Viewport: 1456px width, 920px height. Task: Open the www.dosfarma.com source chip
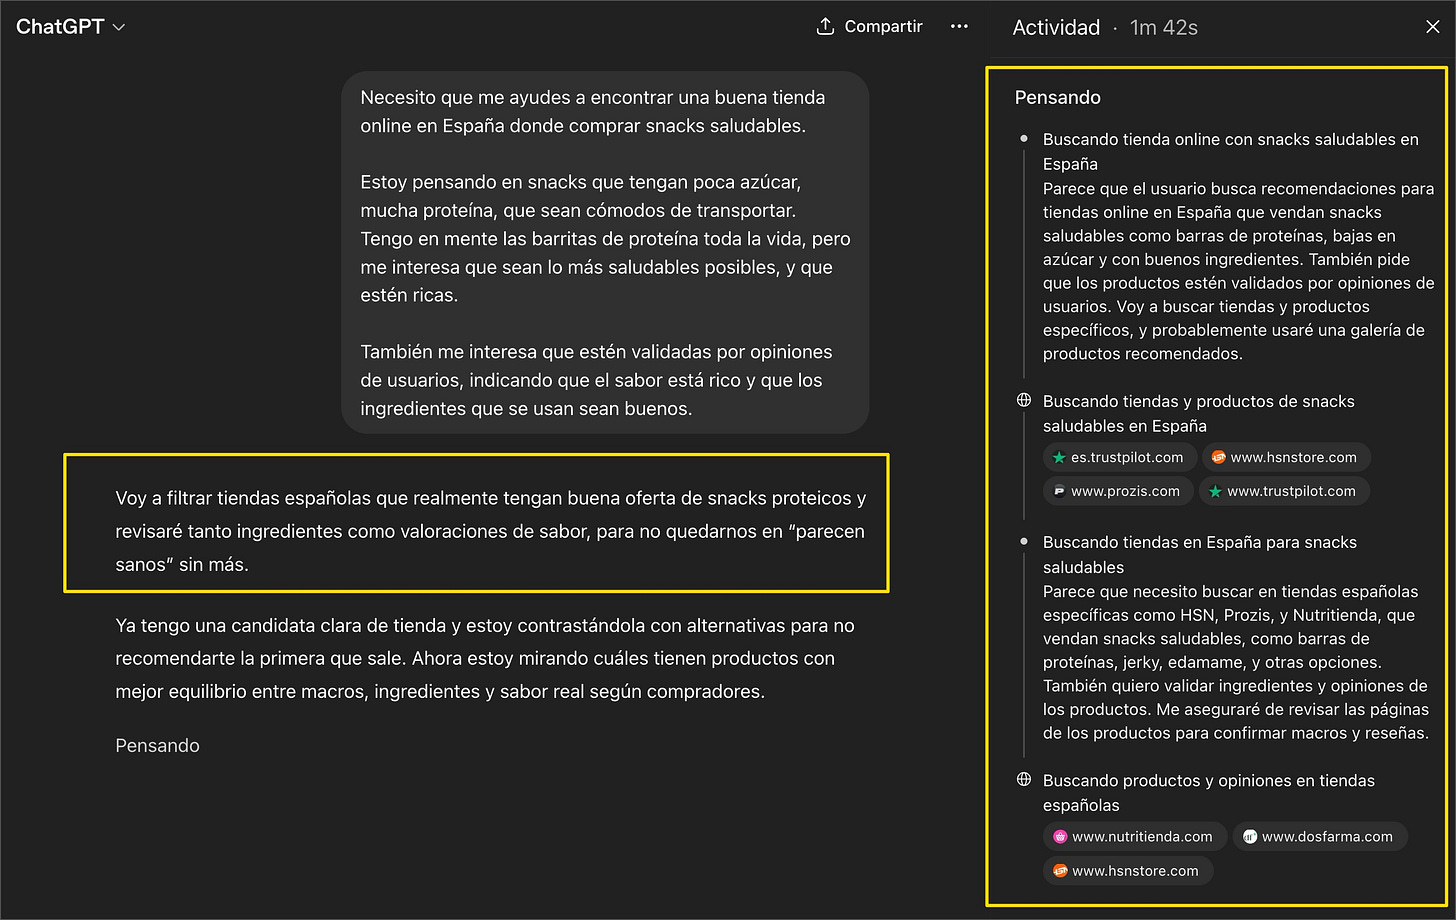1320,836
